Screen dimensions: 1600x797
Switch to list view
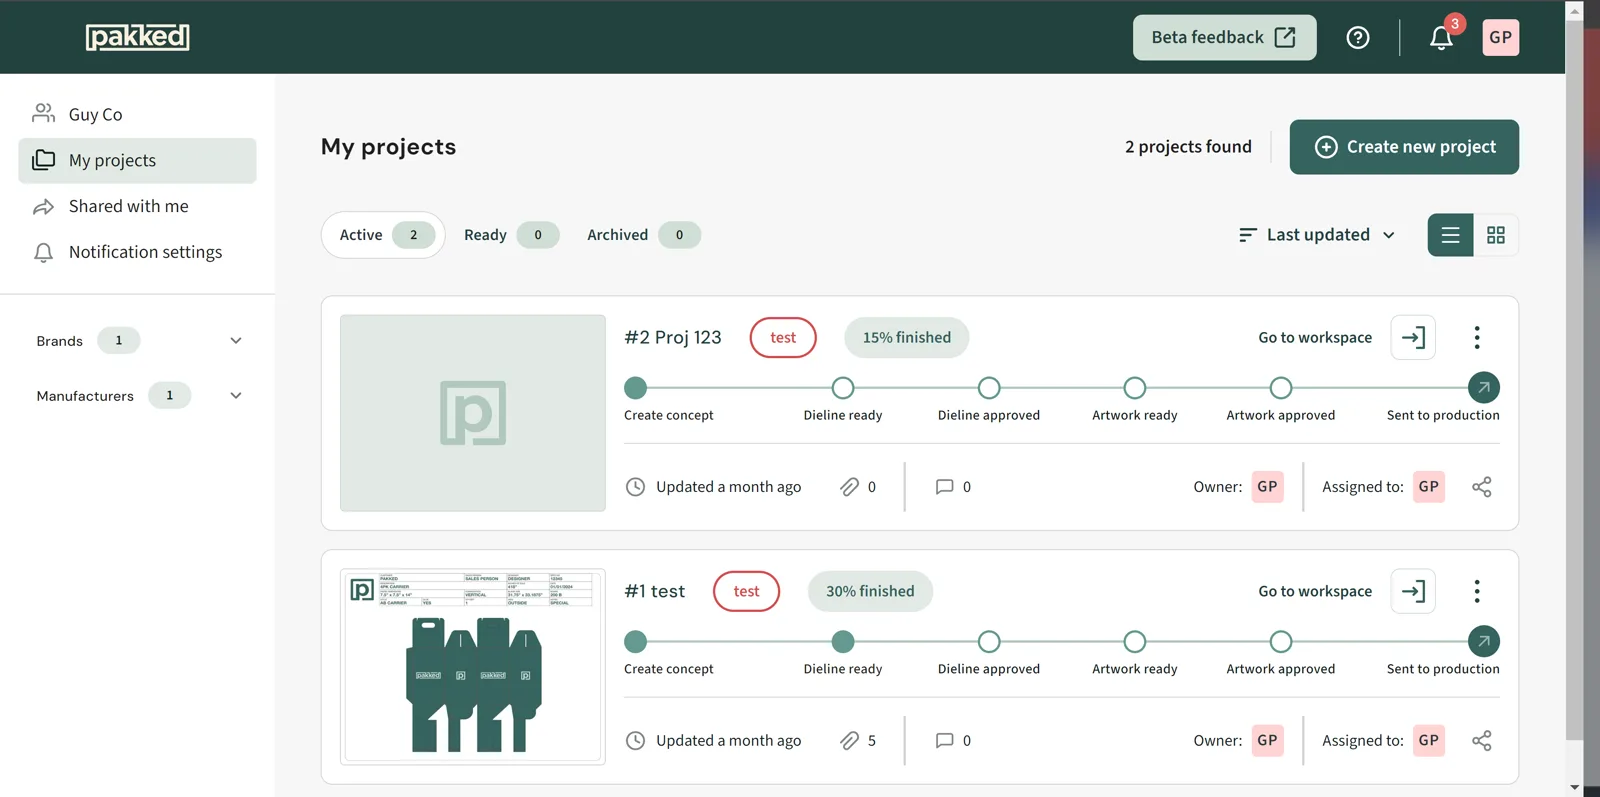(x=1450, y=235)
